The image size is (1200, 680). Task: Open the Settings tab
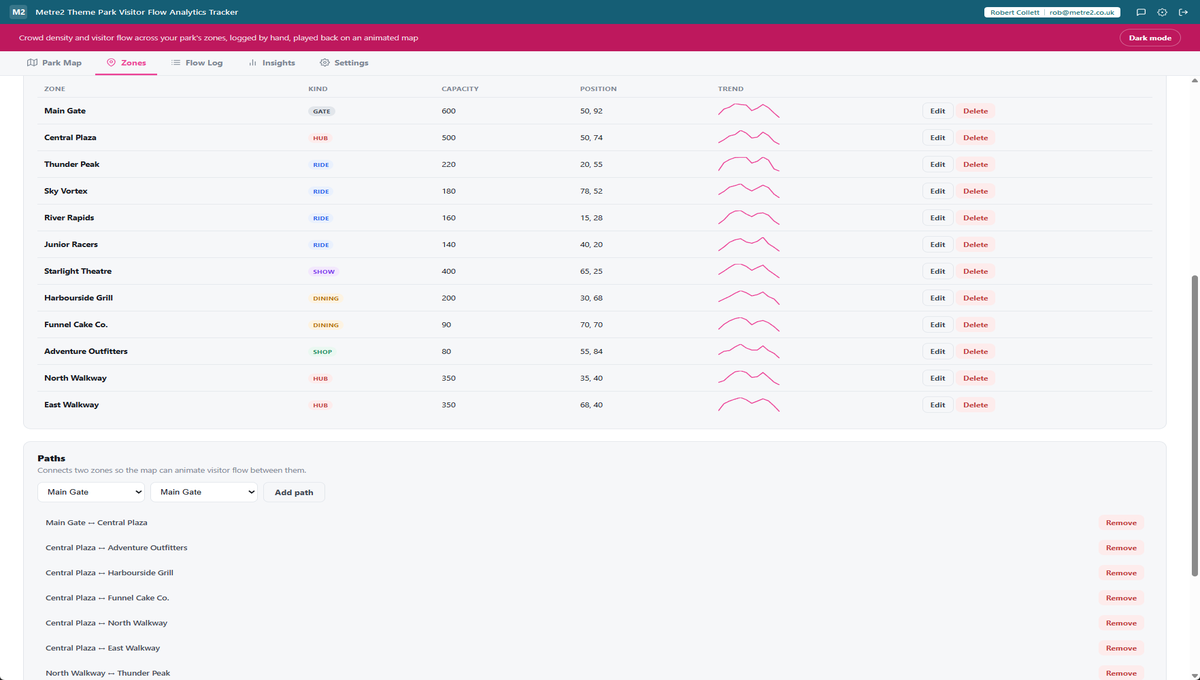point(344,63)
